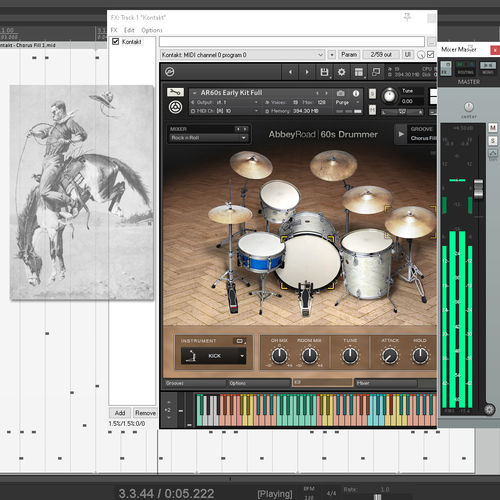Toggle Master FX button in mixer
The width and height of the screenshot is (500, 500).
pos(446,68)
